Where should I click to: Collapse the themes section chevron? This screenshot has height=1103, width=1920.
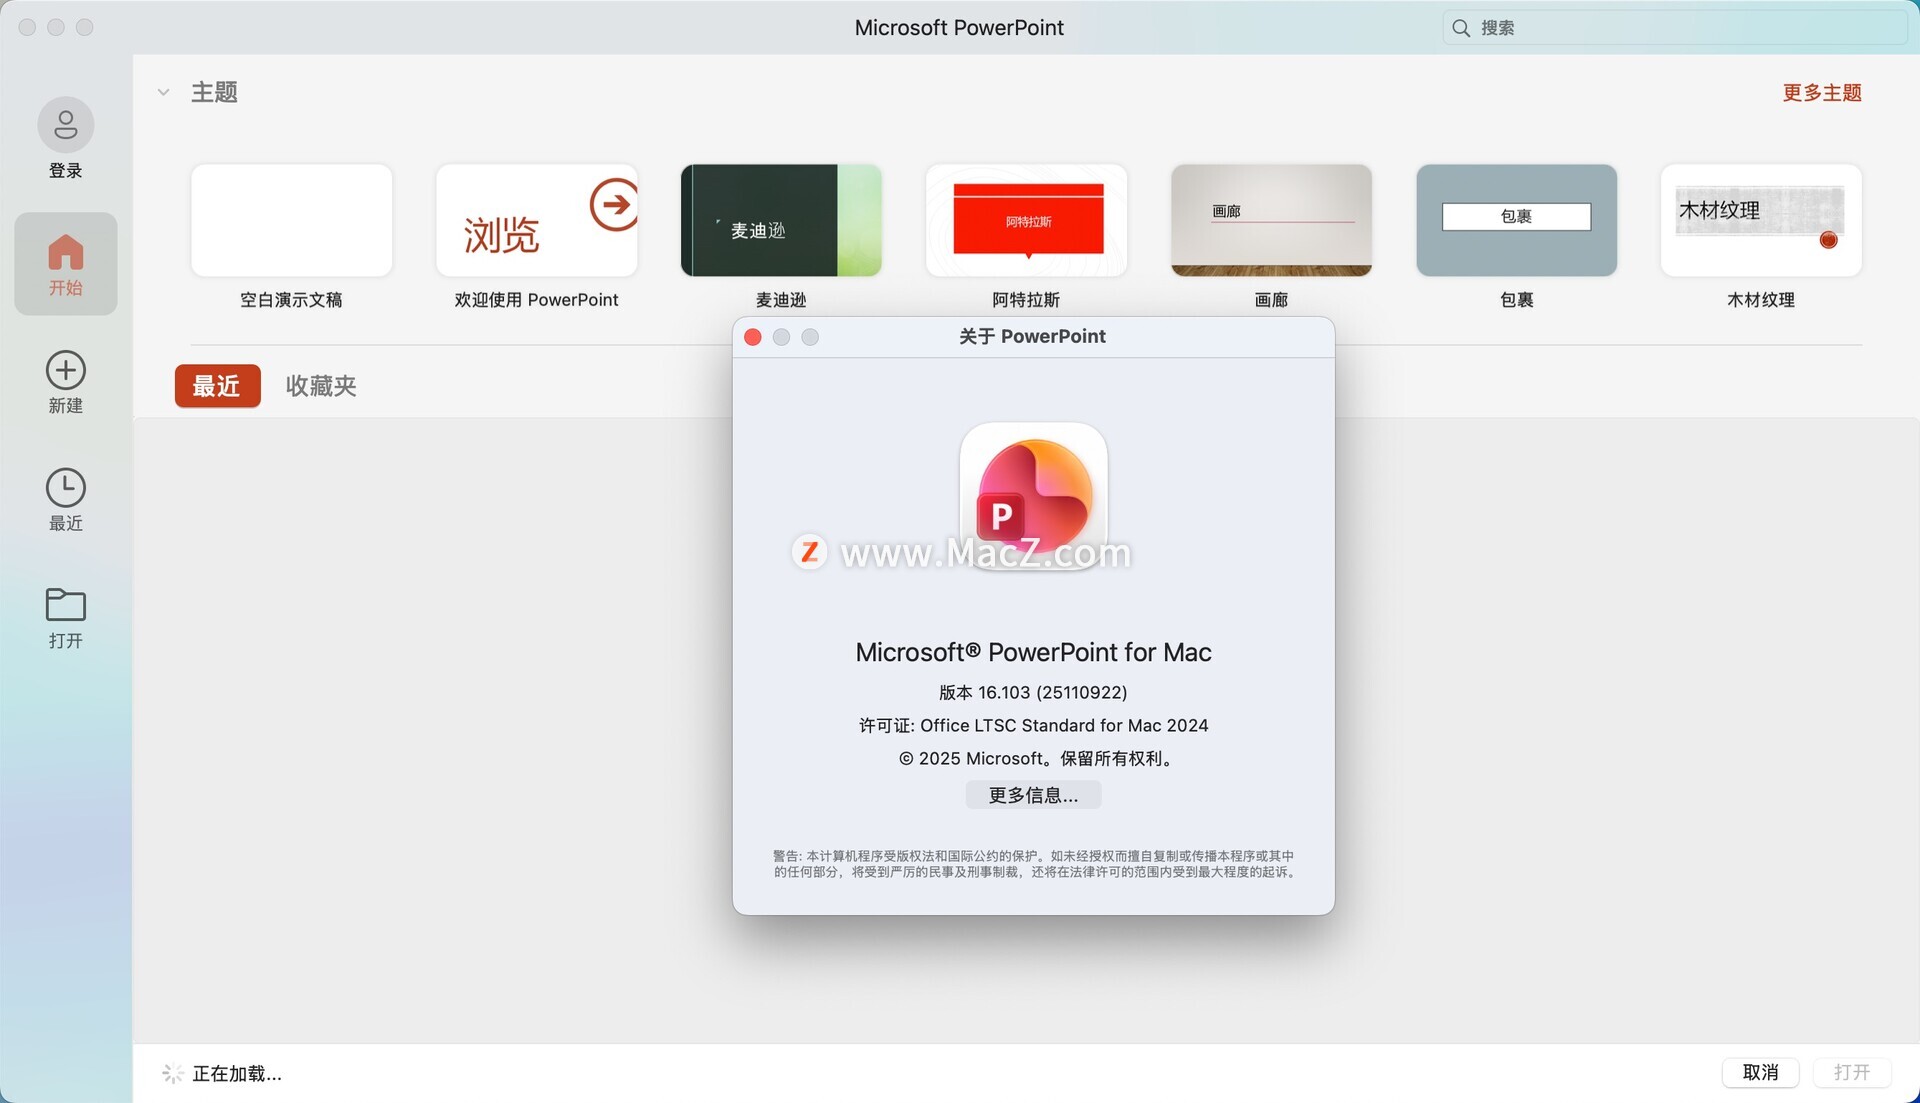(163, 92)
